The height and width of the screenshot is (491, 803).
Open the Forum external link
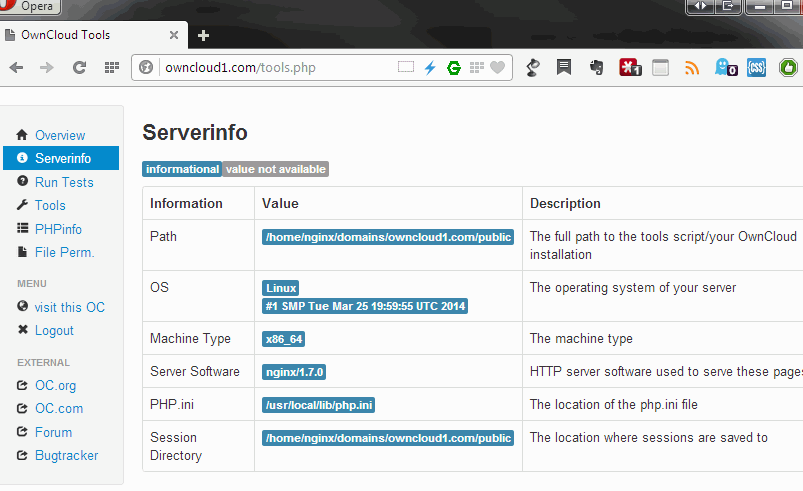[53, 432]
